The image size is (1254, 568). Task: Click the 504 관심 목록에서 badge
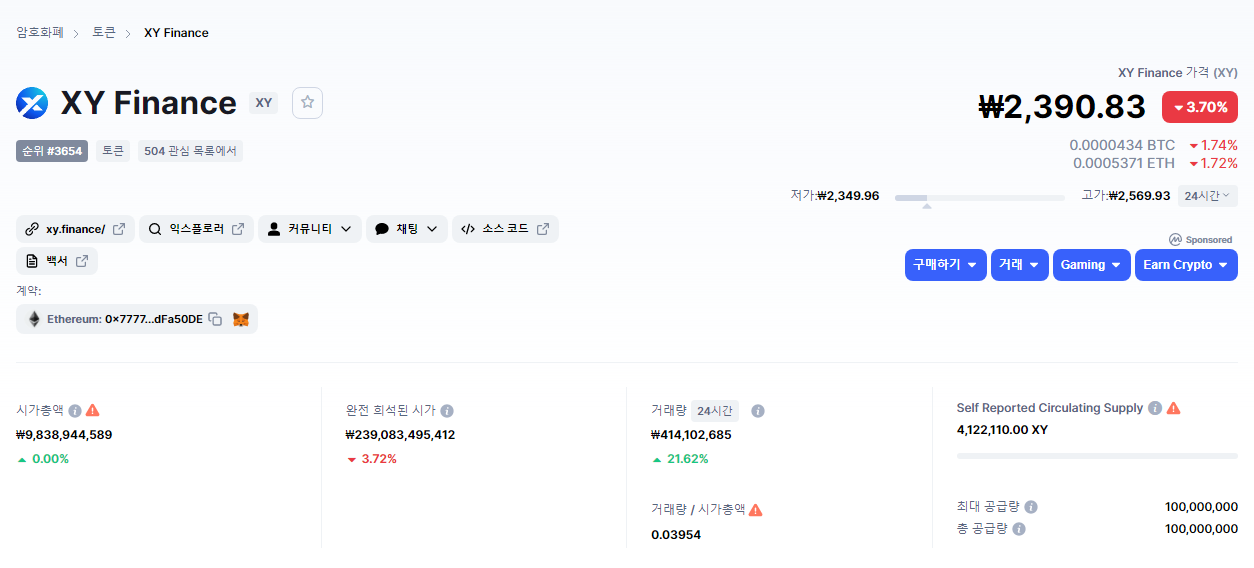190,151
